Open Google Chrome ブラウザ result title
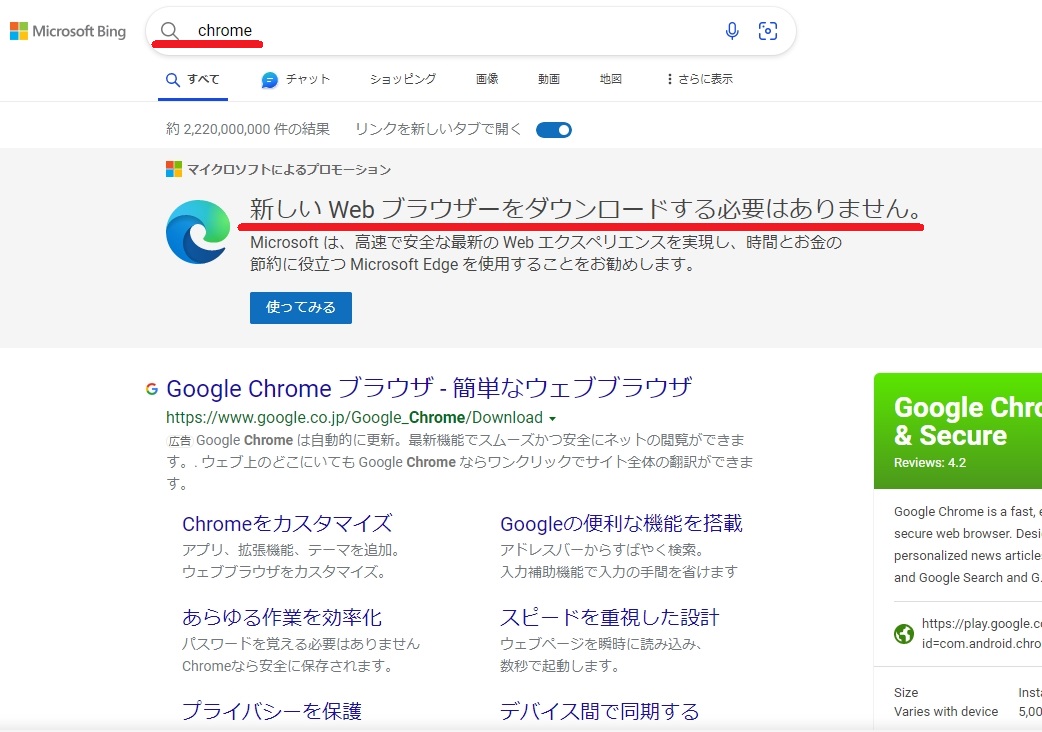This screenshot has width=1042, height=732. point(429,388)
